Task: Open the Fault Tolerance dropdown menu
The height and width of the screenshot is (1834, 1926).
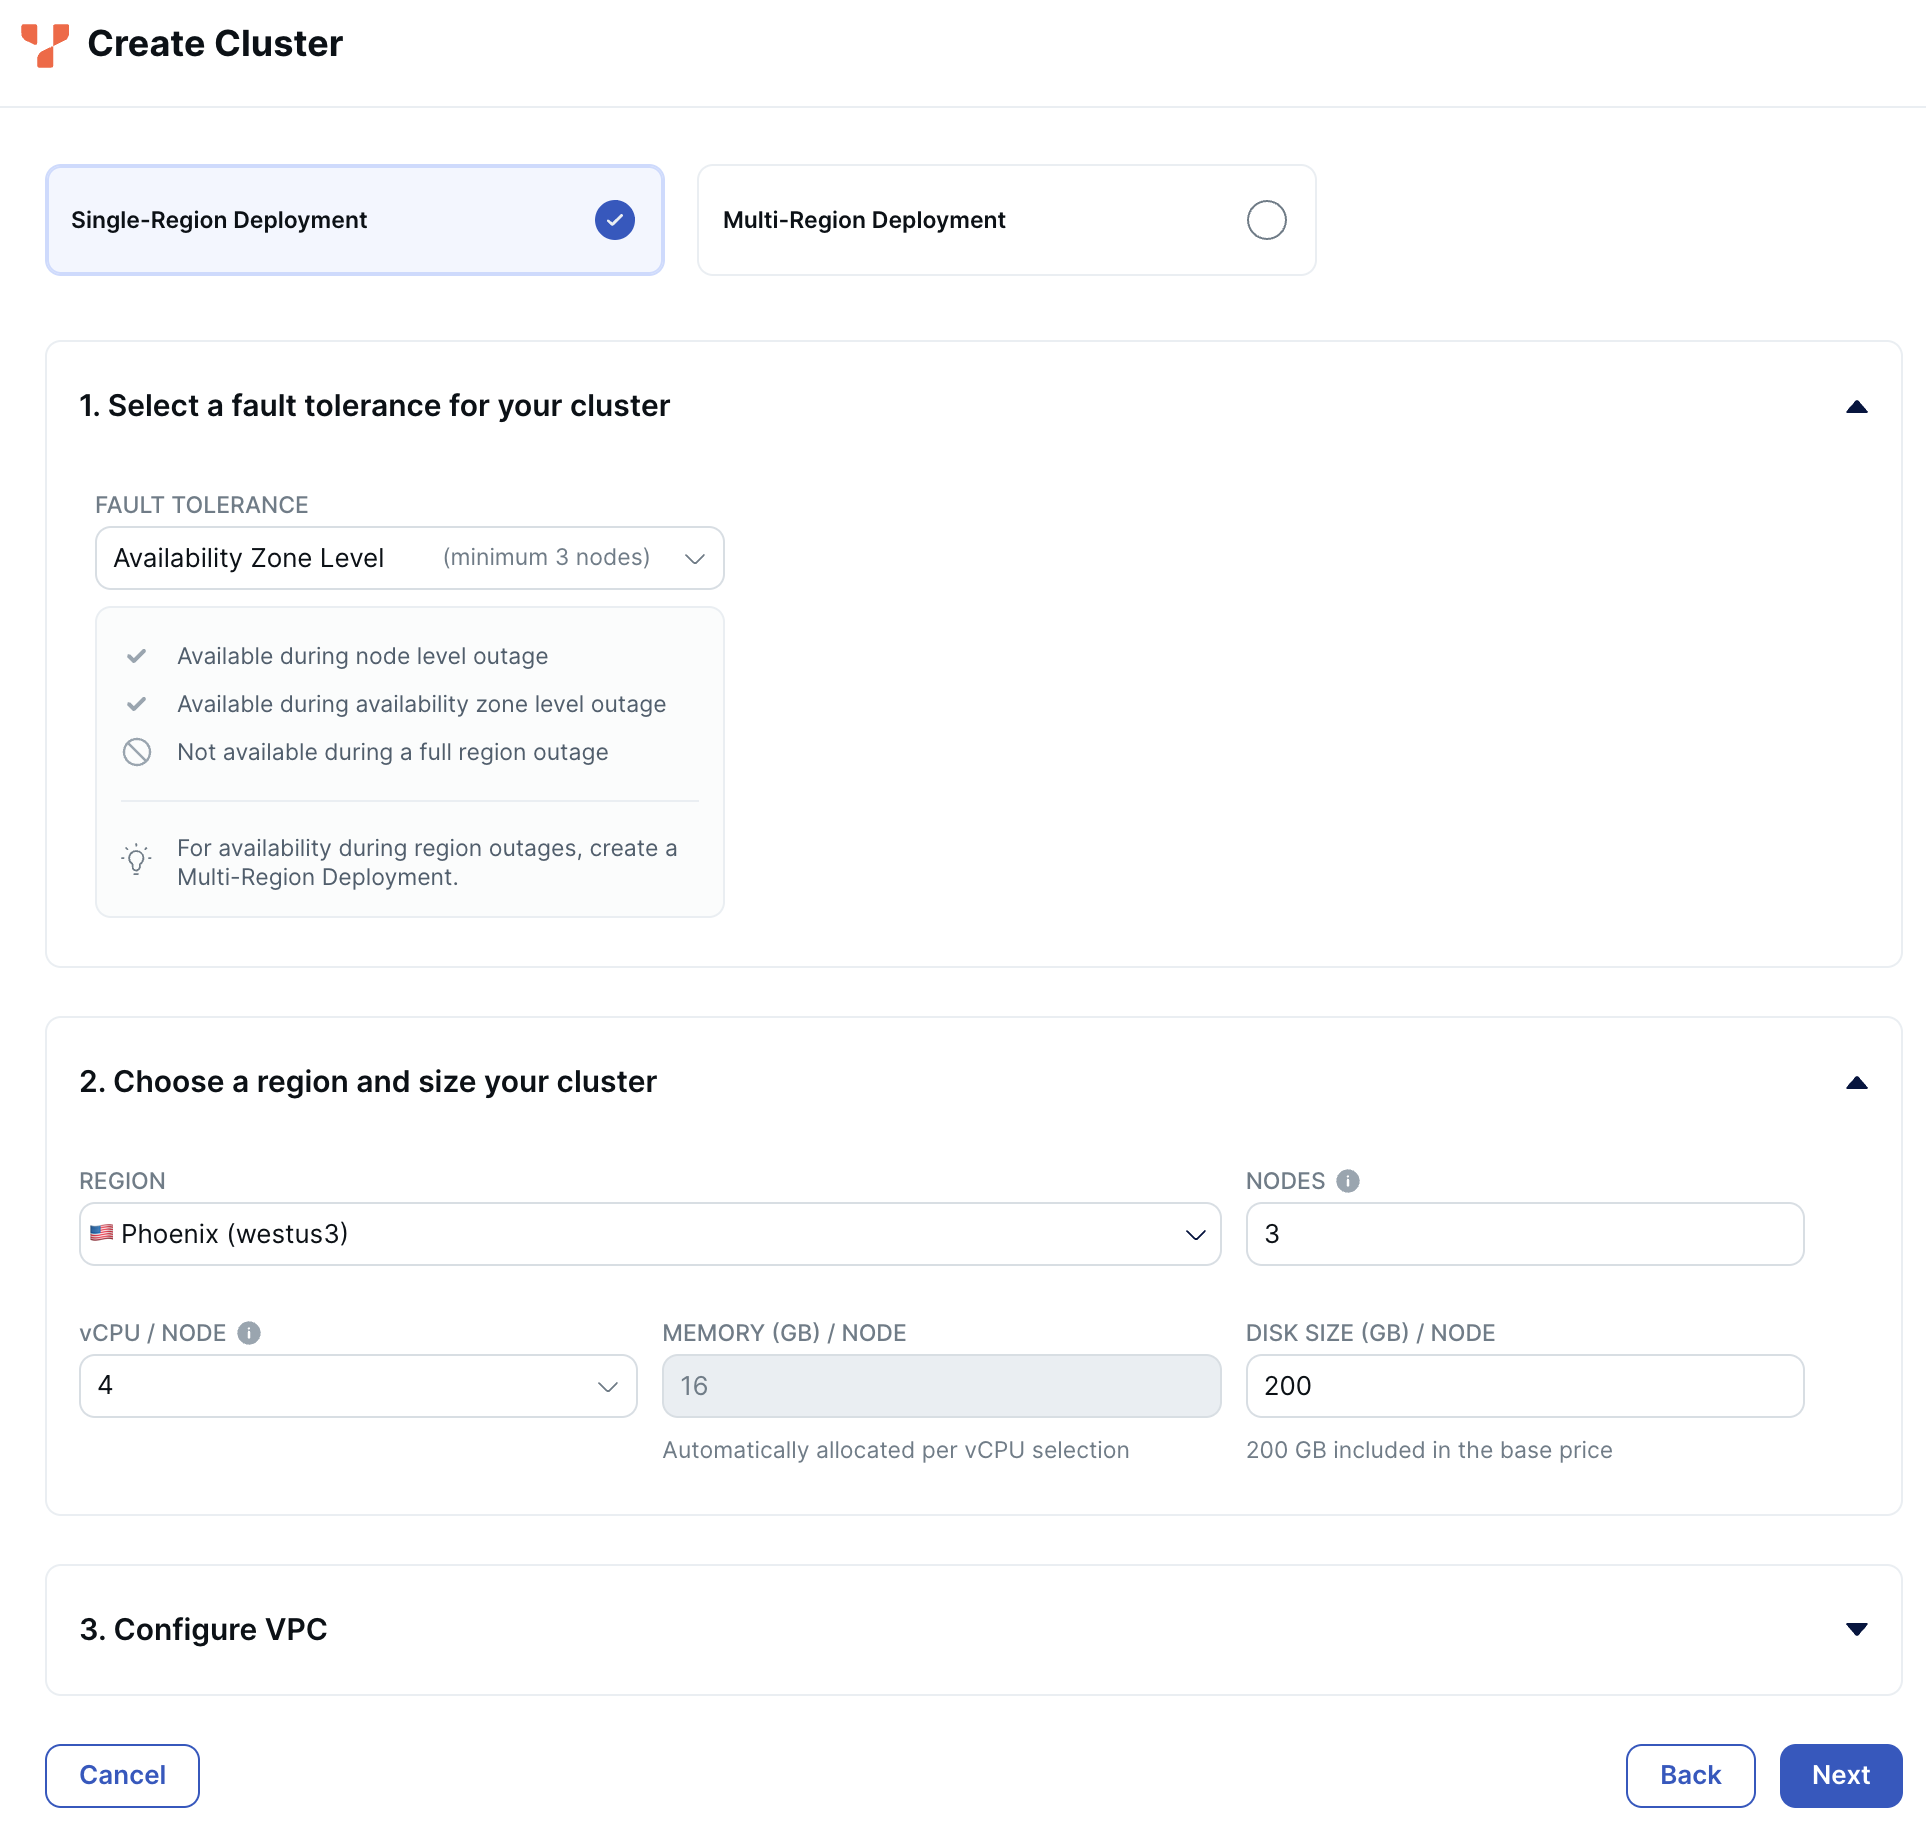Action: click(409, 557)
